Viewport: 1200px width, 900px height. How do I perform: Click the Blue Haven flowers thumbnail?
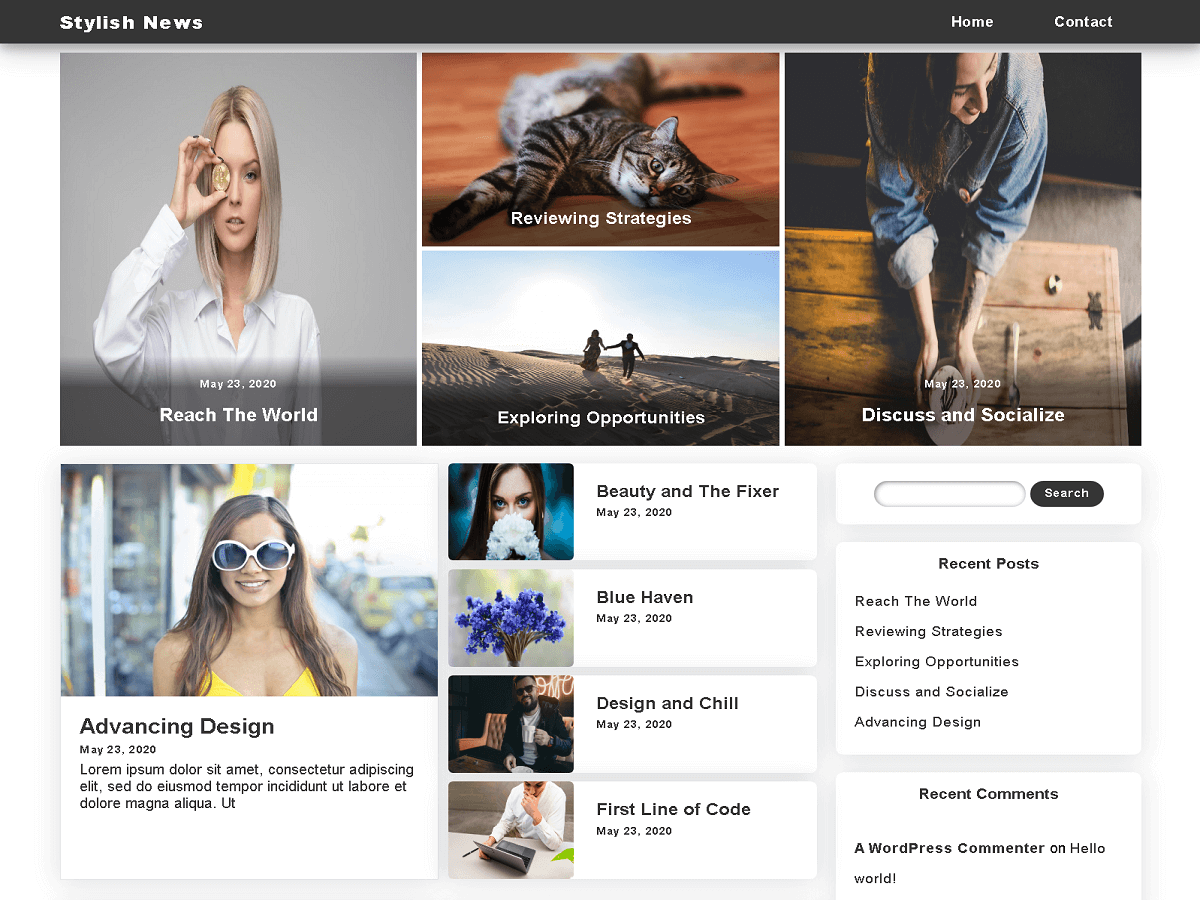[x=510, y=618]
